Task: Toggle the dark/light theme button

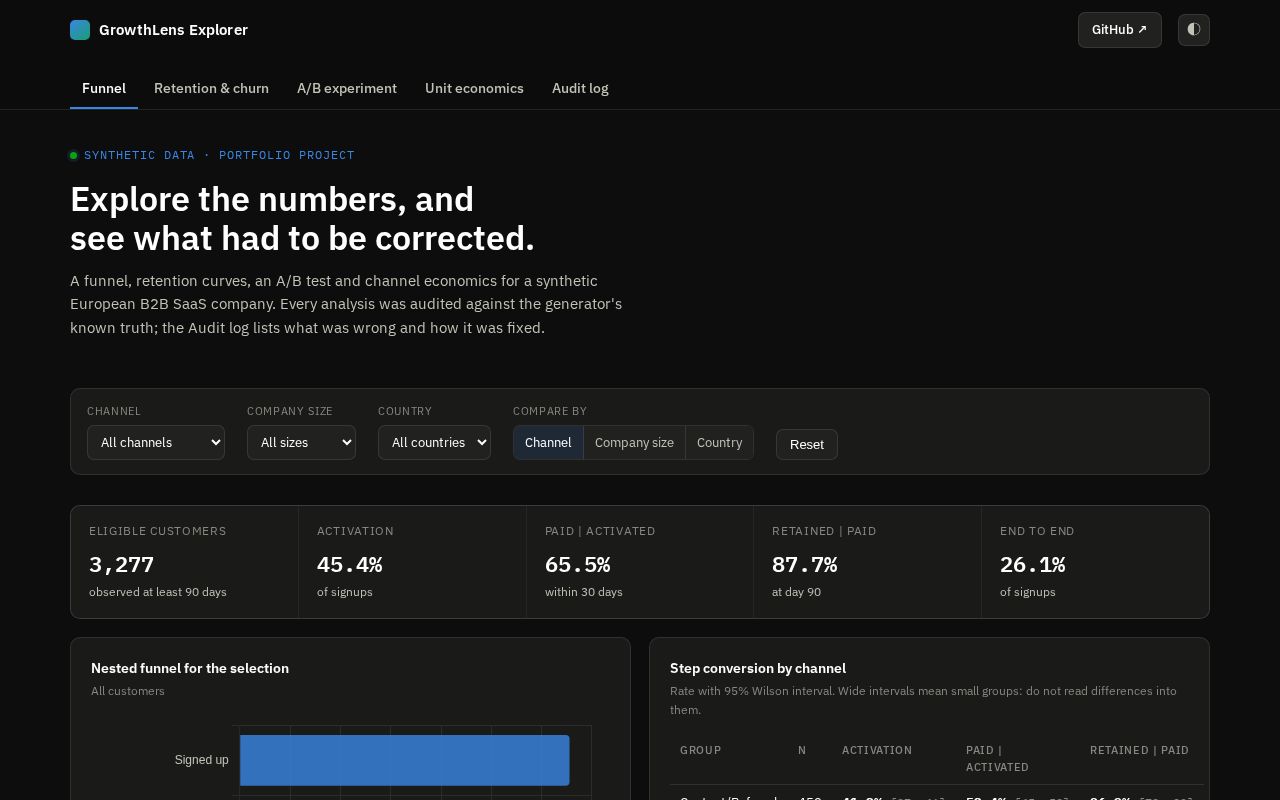Action: tap(1194, 30)
